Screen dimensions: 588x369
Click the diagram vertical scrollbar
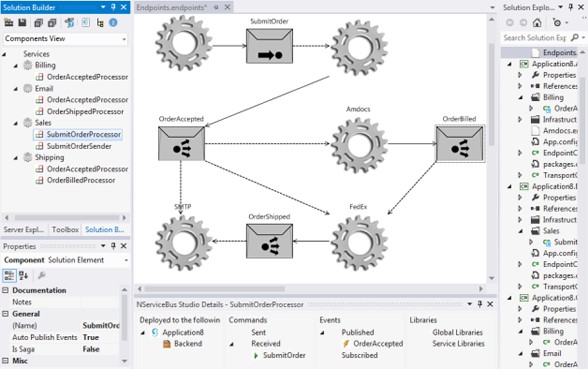coord(492,94)
